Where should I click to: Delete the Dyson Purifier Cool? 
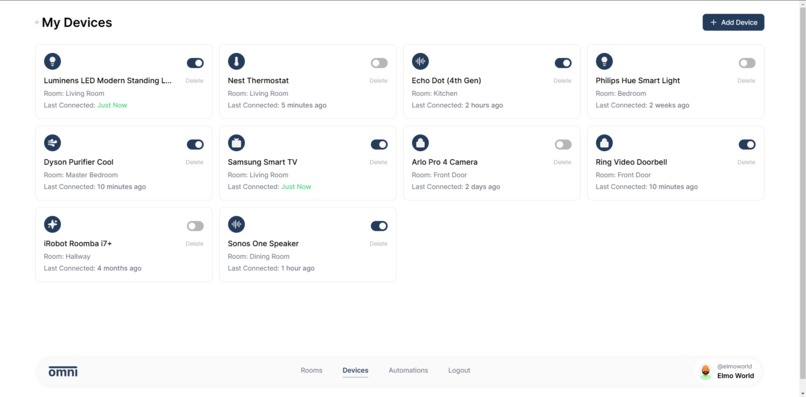coord(194,162)
